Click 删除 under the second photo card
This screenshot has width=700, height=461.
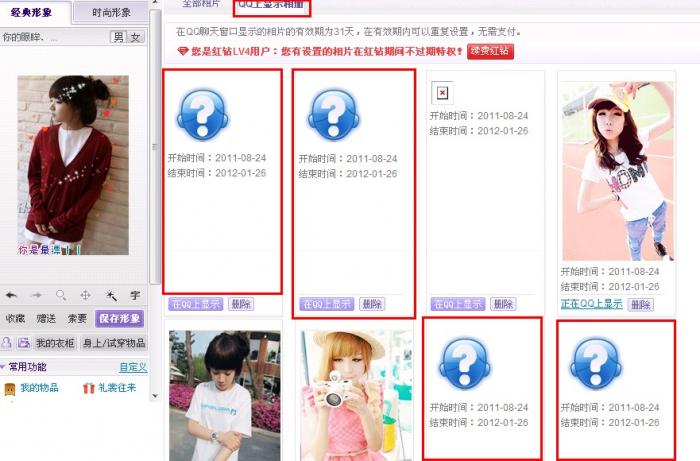click(x=372, y=304)
